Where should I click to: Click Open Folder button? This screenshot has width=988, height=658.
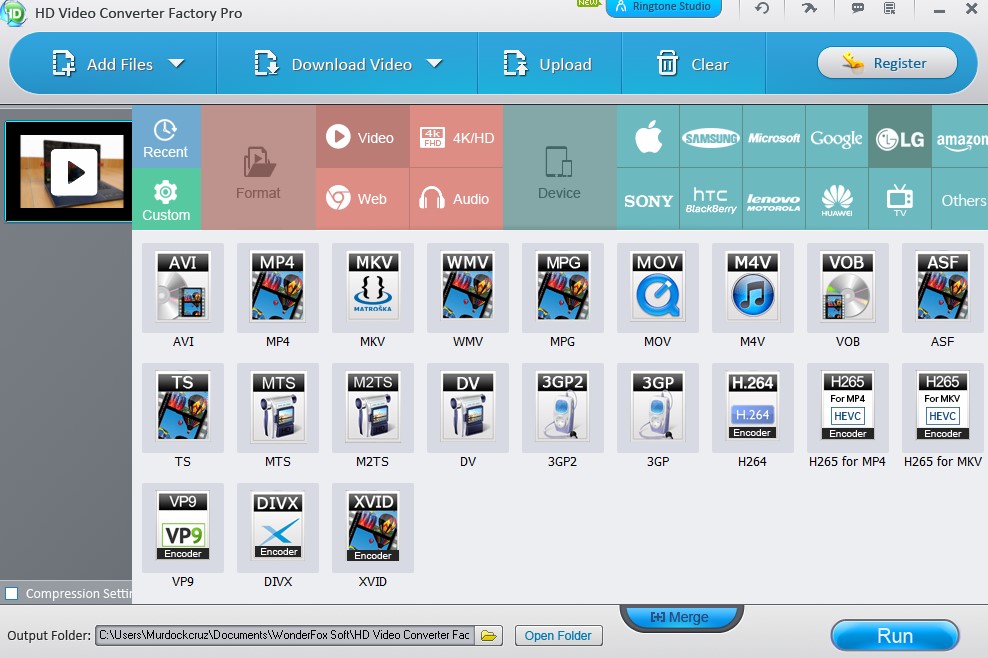[558, 635]
